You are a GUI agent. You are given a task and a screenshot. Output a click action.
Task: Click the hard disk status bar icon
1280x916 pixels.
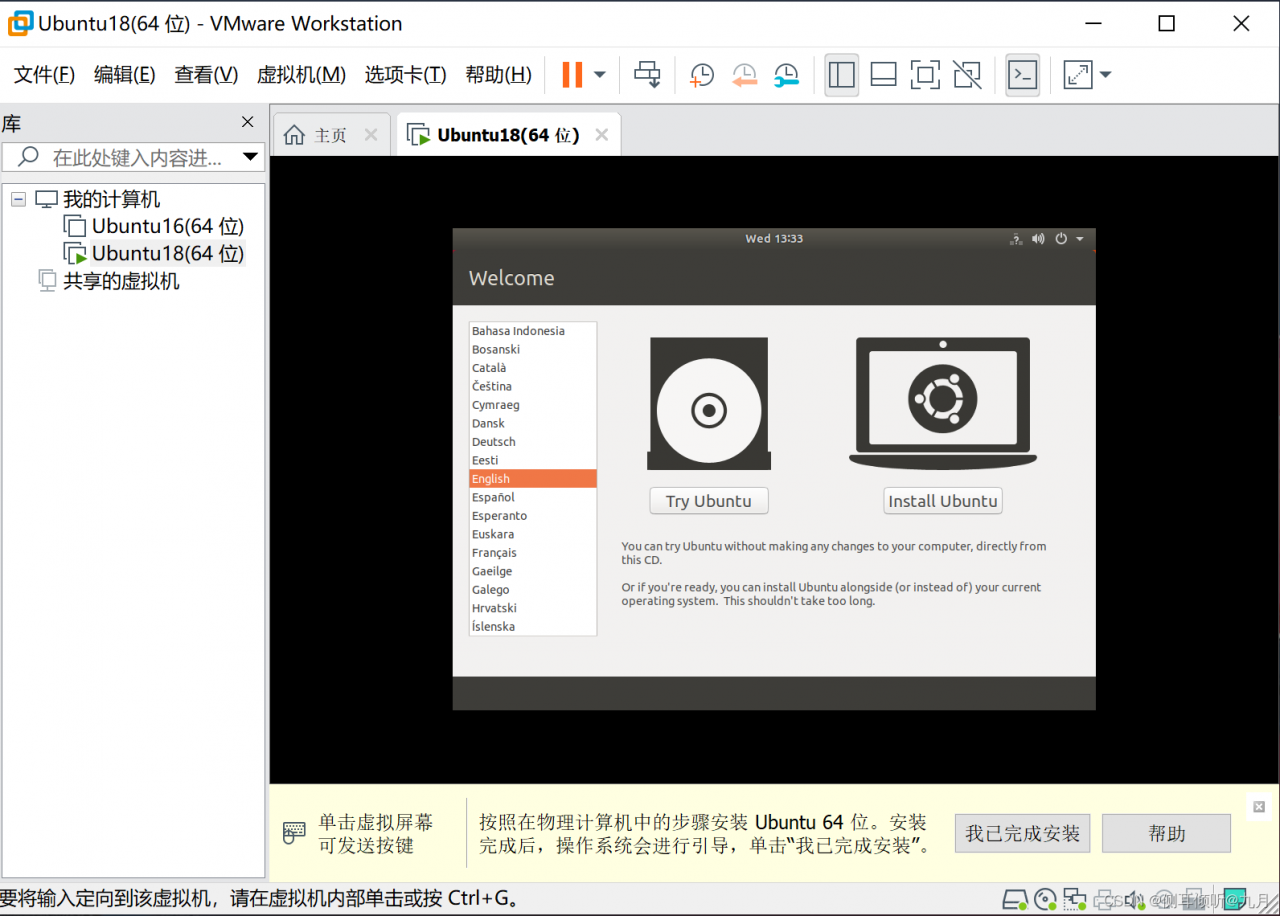point(1015,899)
